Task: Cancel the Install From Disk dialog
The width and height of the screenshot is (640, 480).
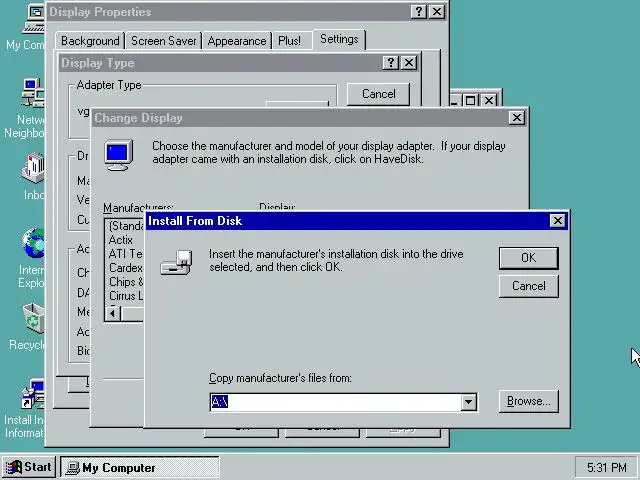Action: coord(529,286)
